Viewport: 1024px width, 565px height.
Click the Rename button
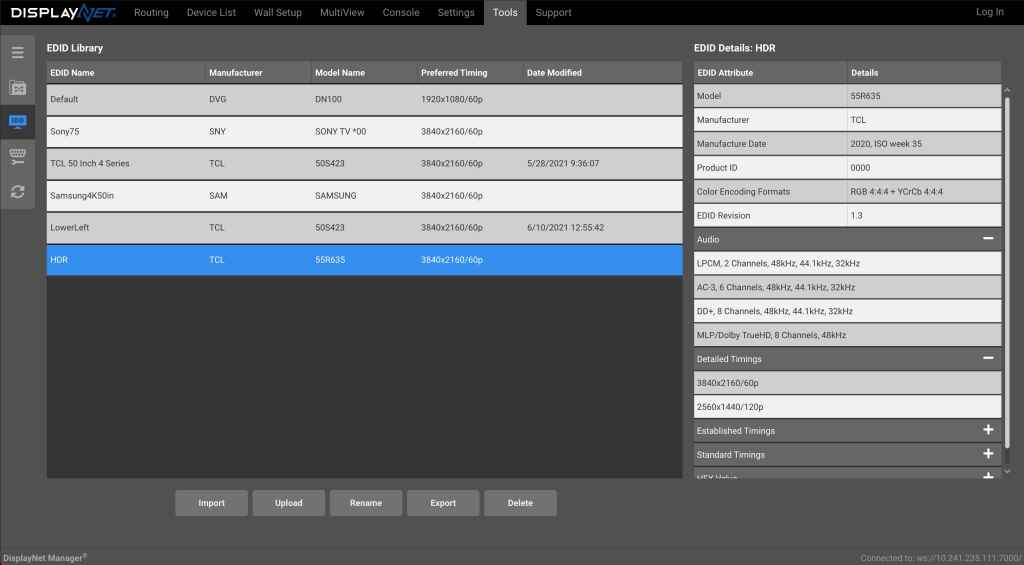coord(366,503)
